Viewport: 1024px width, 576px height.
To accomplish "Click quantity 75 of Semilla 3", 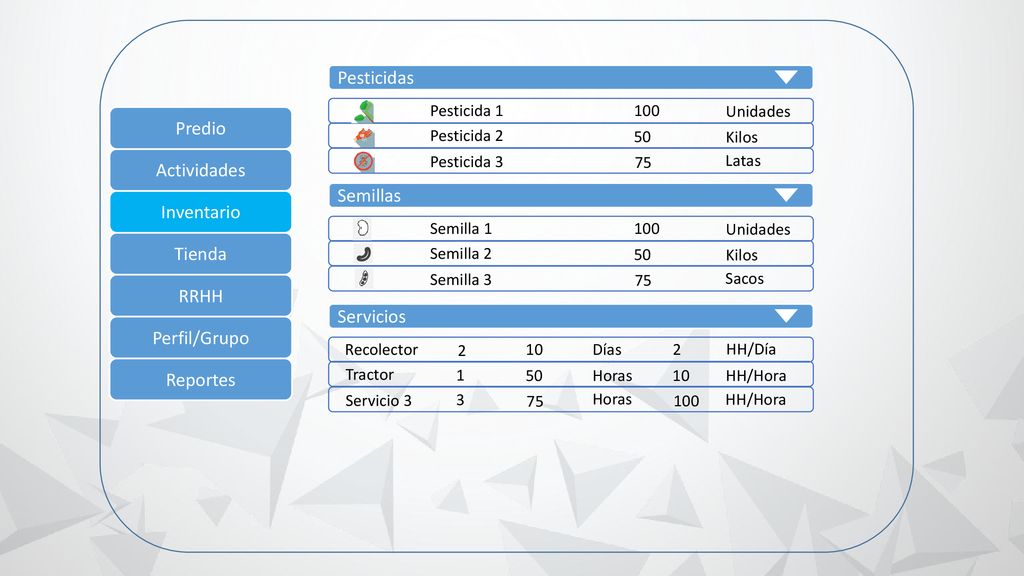I will [643, 280].
